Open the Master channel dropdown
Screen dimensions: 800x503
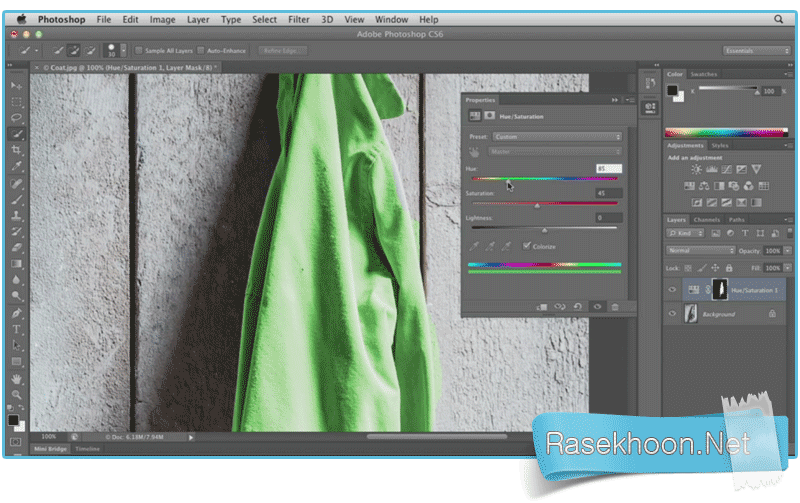coord(555,152)
